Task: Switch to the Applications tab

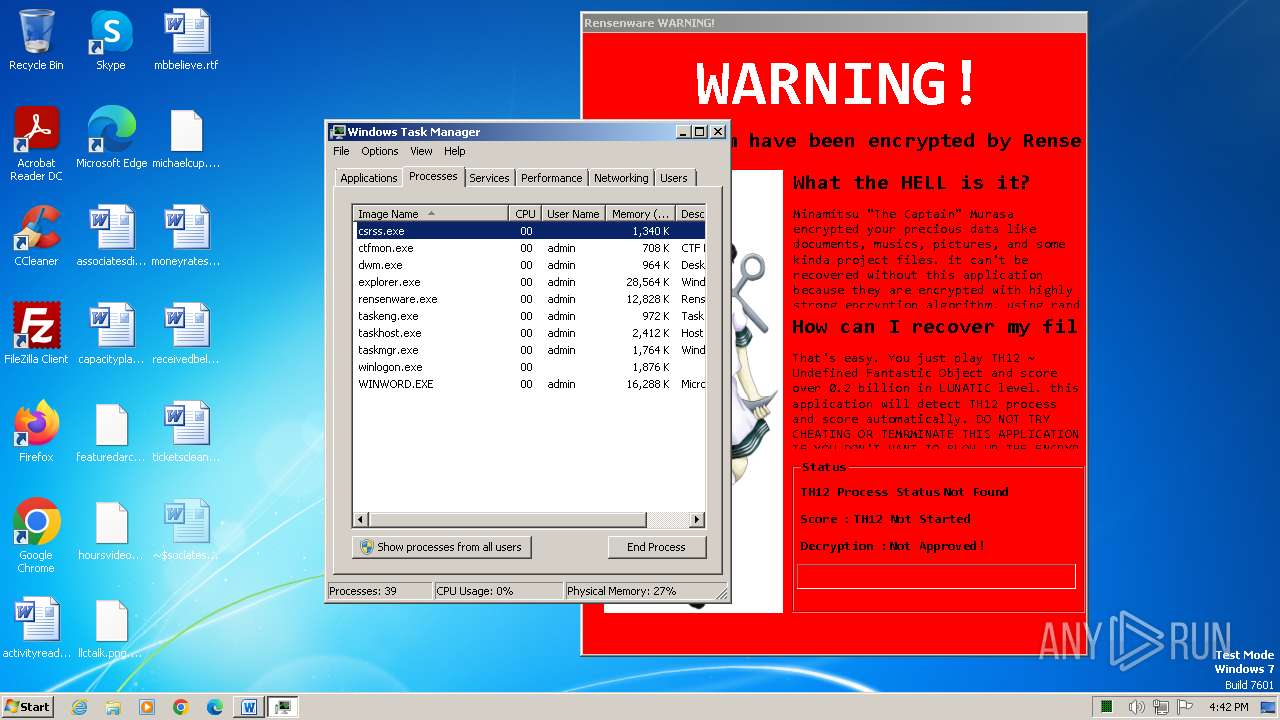Action: click(368, 178)
